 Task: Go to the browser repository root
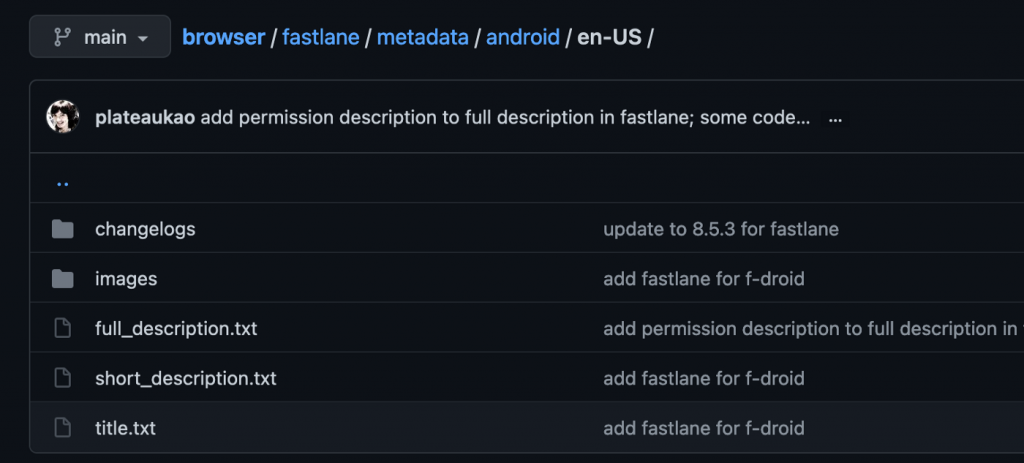tap(223, 38)
